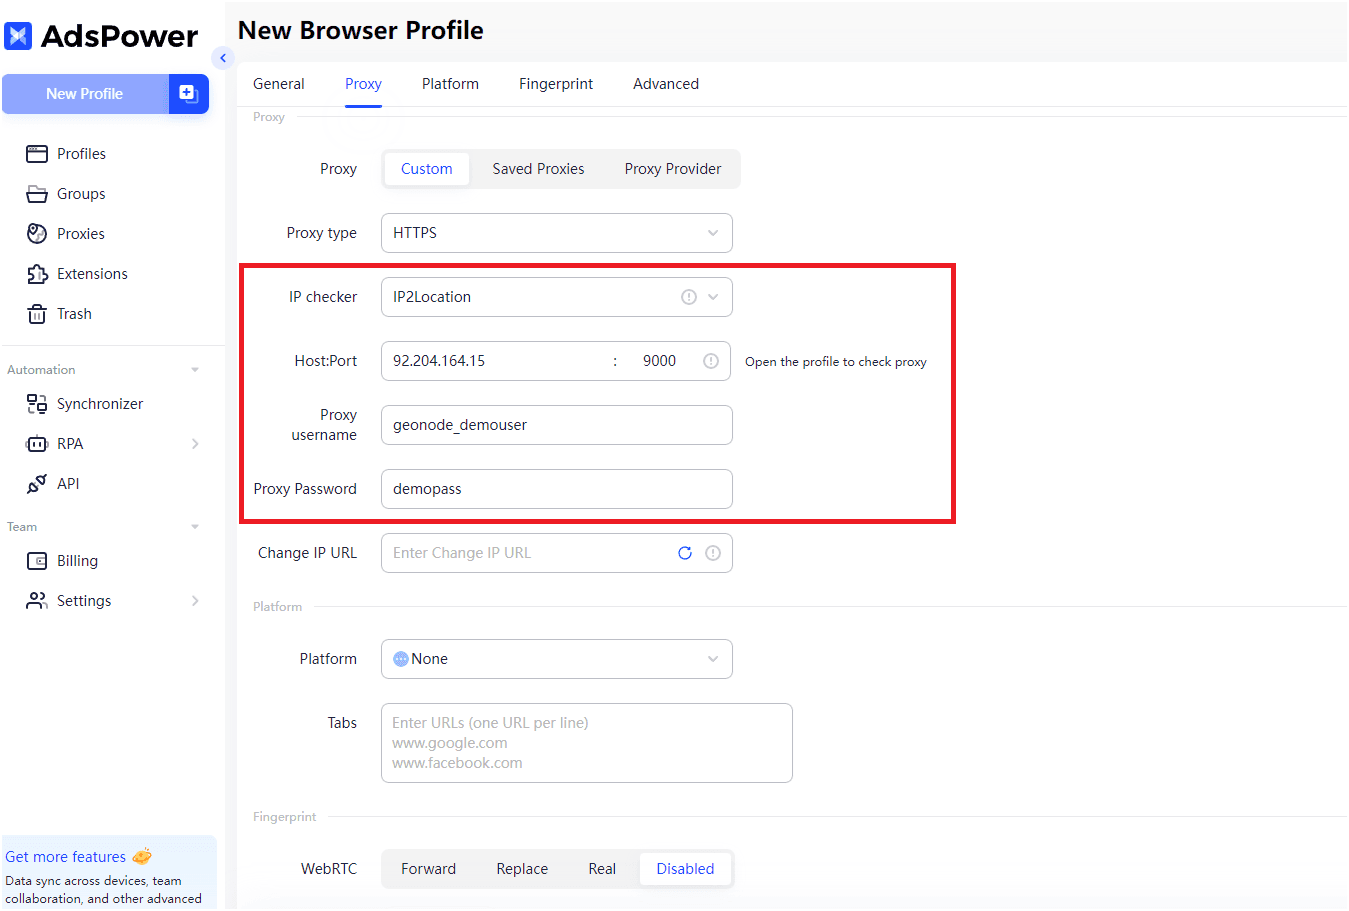
Task: Open the API section icon
Action: click(37, 483)
